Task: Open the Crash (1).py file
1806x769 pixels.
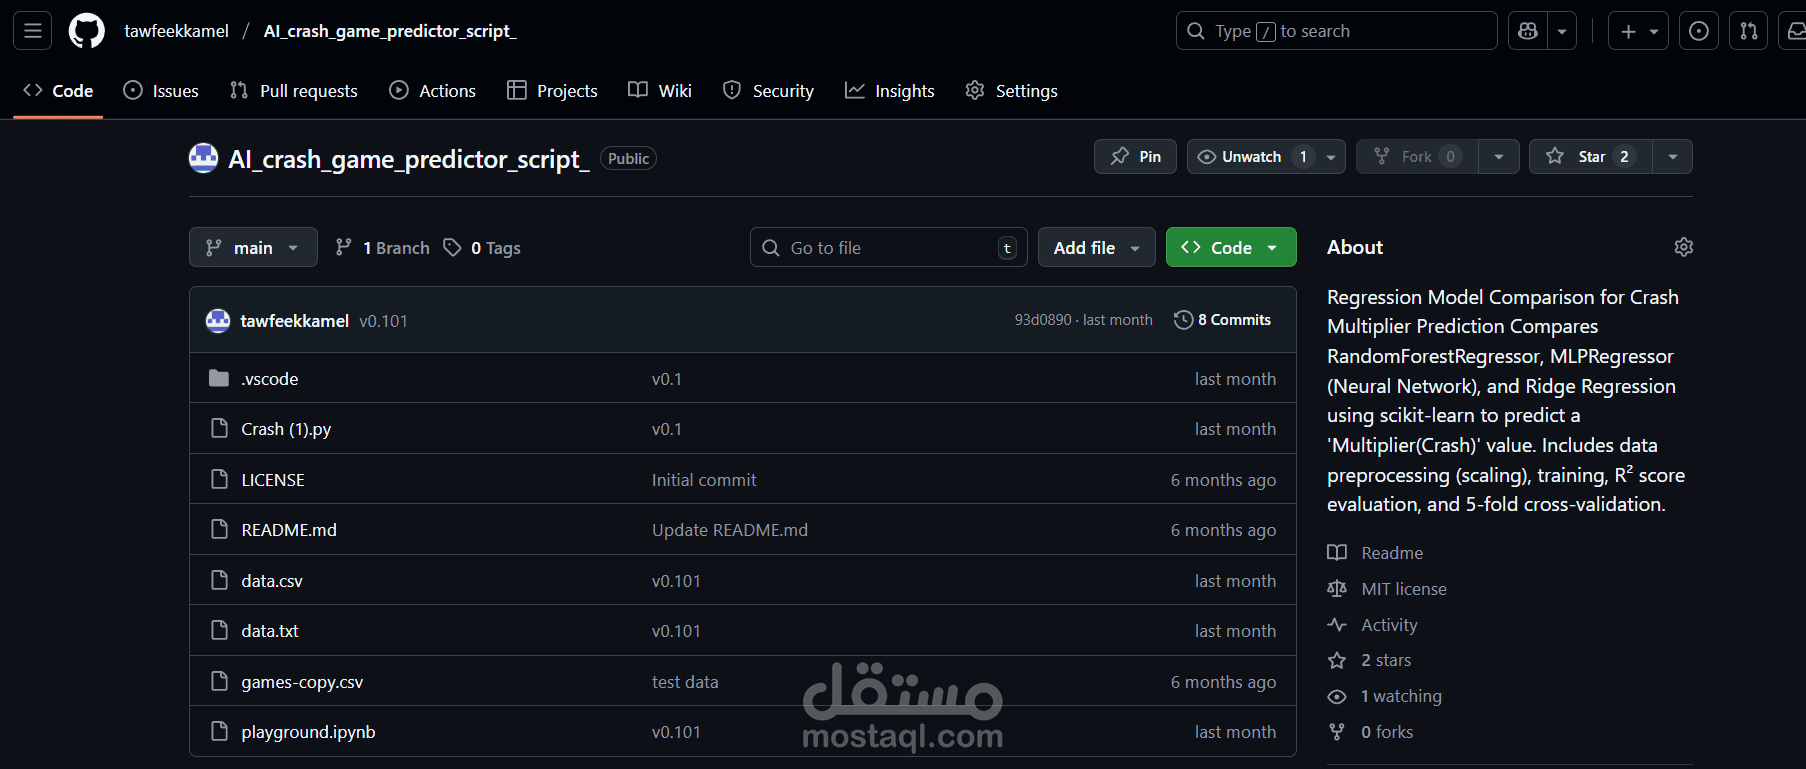Action: click(x=286, y=429)
